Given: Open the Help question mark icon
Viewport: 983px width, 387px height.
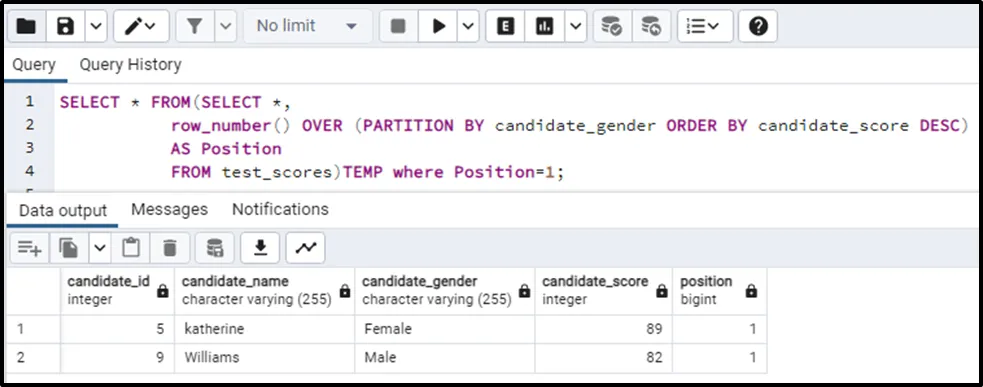Looking at the screenshot, I should click(758, 26).
